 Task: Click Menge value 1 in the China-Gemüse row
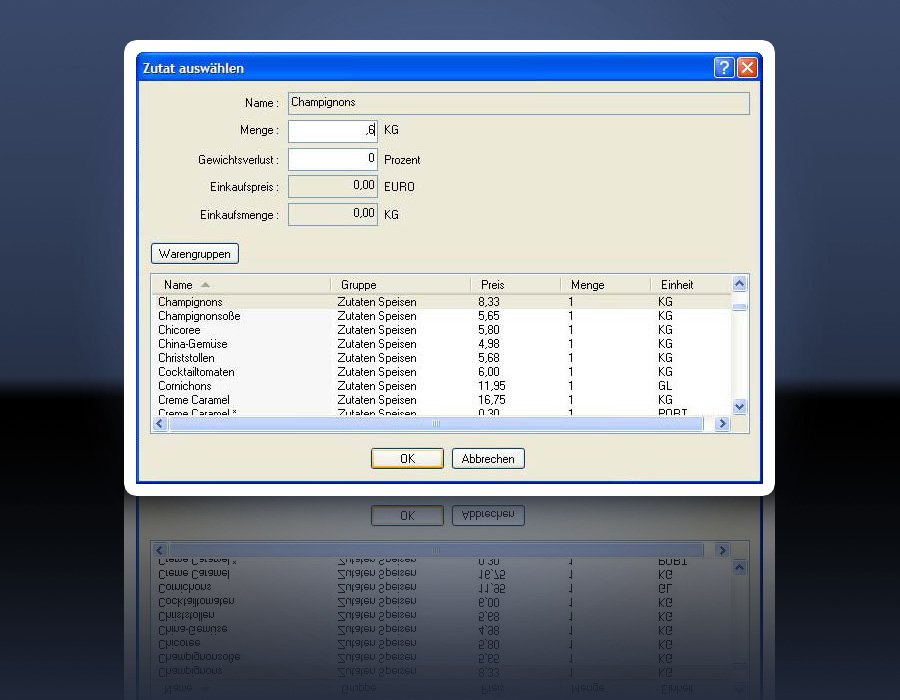tap(571, 344)
